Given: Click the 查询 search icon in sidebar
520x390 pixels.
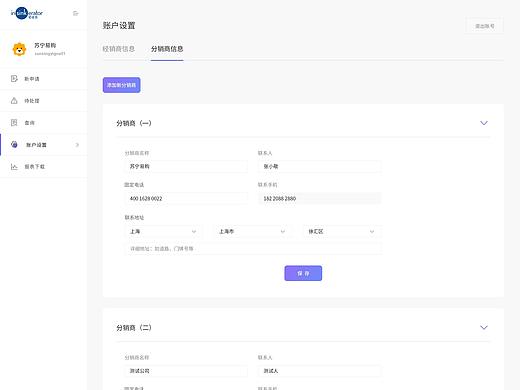Looking at the screenshot, I should (14, 123).
